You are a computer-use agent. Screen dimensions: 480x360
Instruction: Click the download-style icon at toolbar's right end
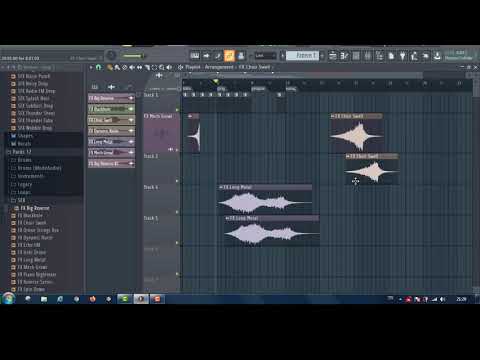tap(437, 56)
